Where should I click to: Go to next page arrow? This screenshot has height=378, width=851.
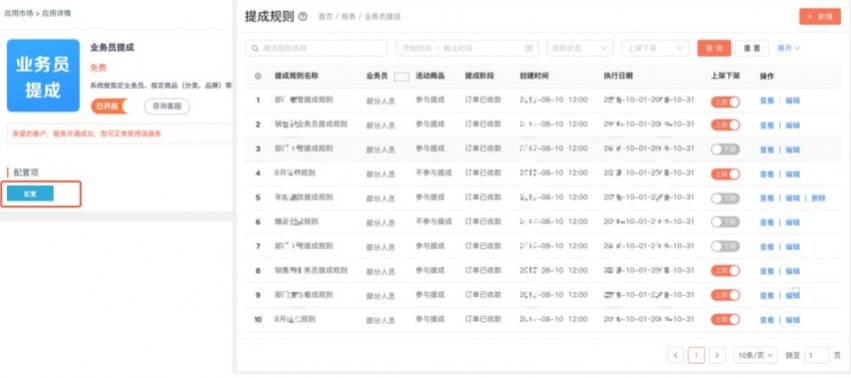[717, 355]
